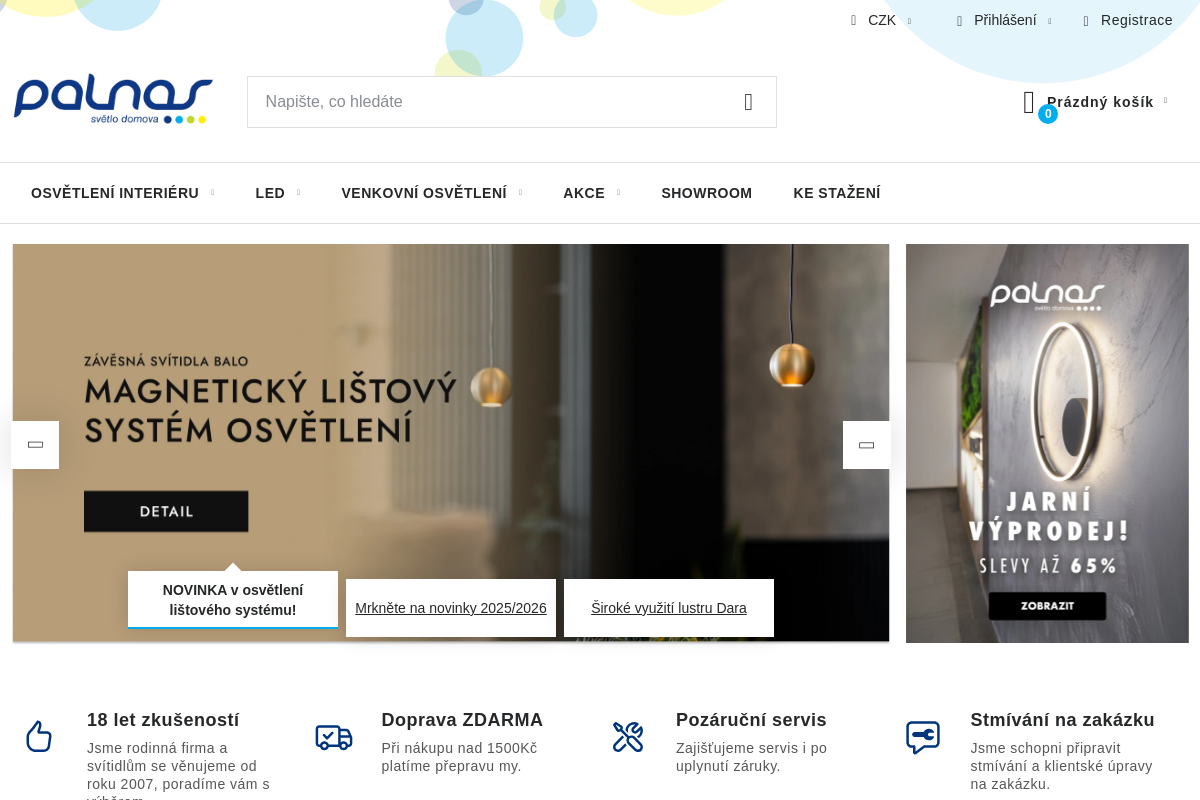Click the 'Napište, co hledáte' search field

pos(450,101)
